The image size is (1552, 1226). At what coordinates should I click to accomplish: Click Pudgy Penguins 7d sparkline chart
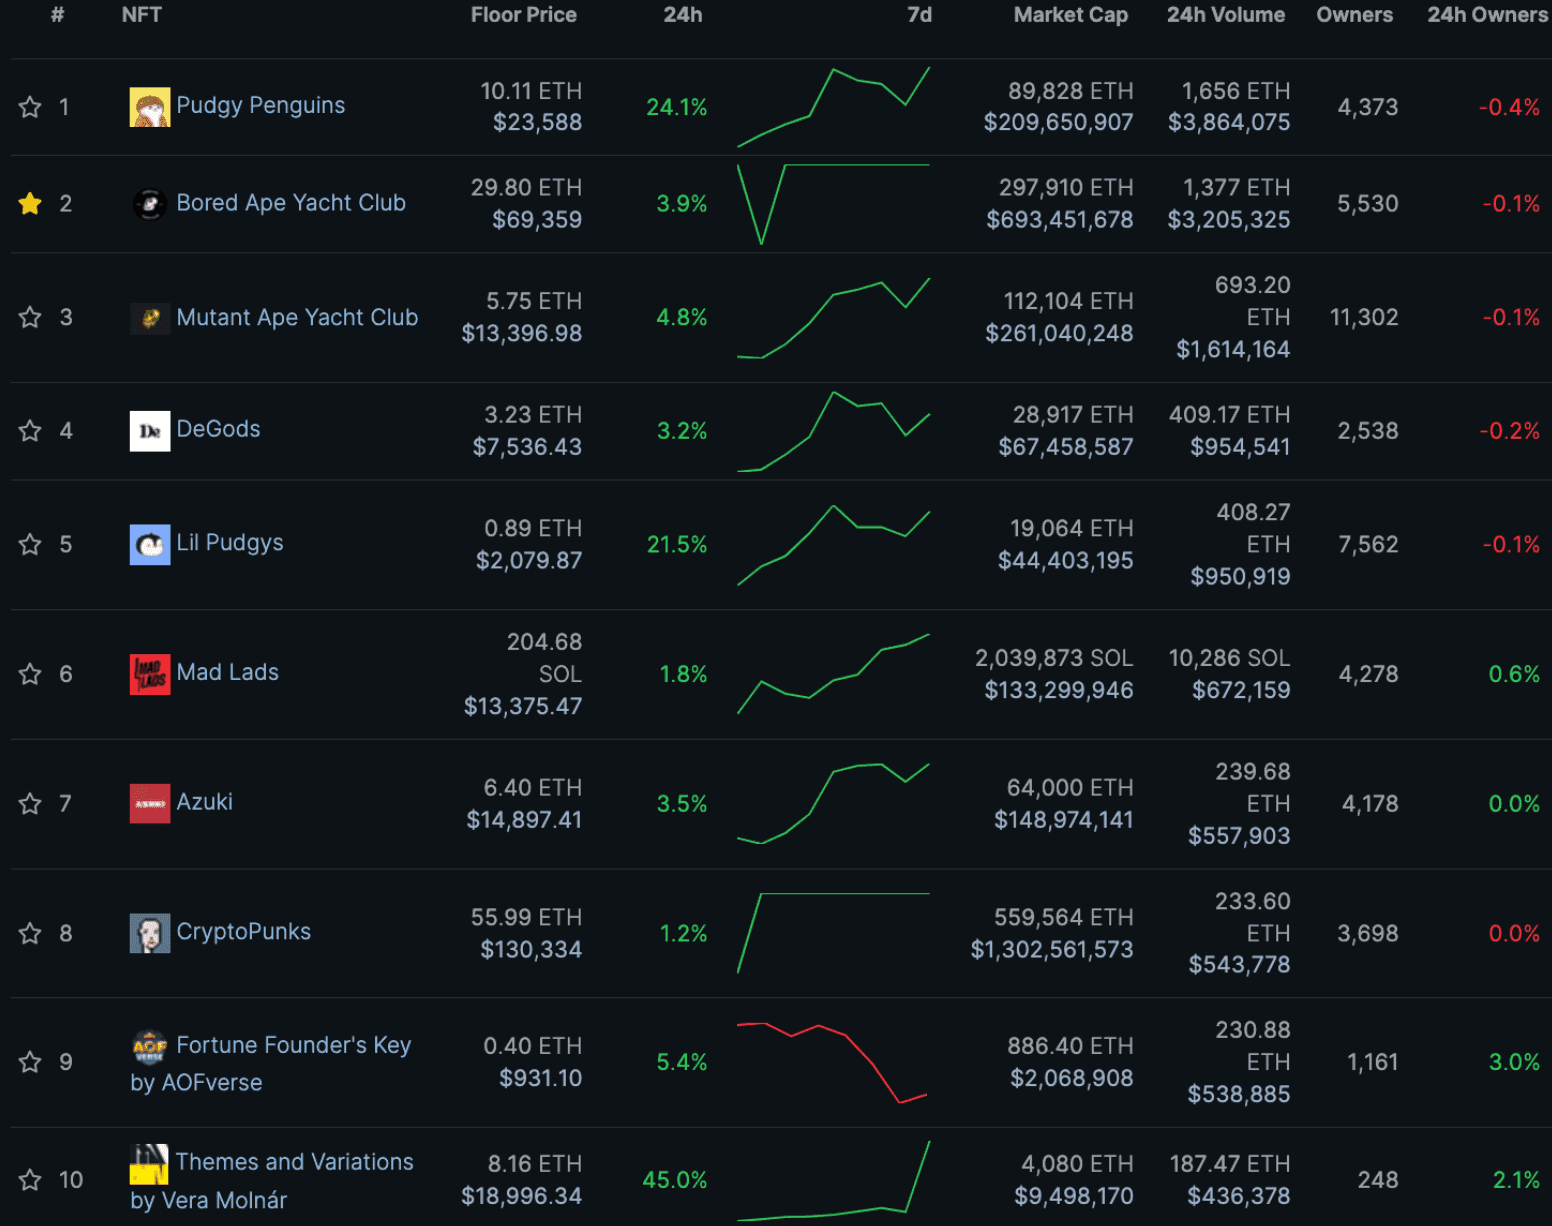(833, 107)
